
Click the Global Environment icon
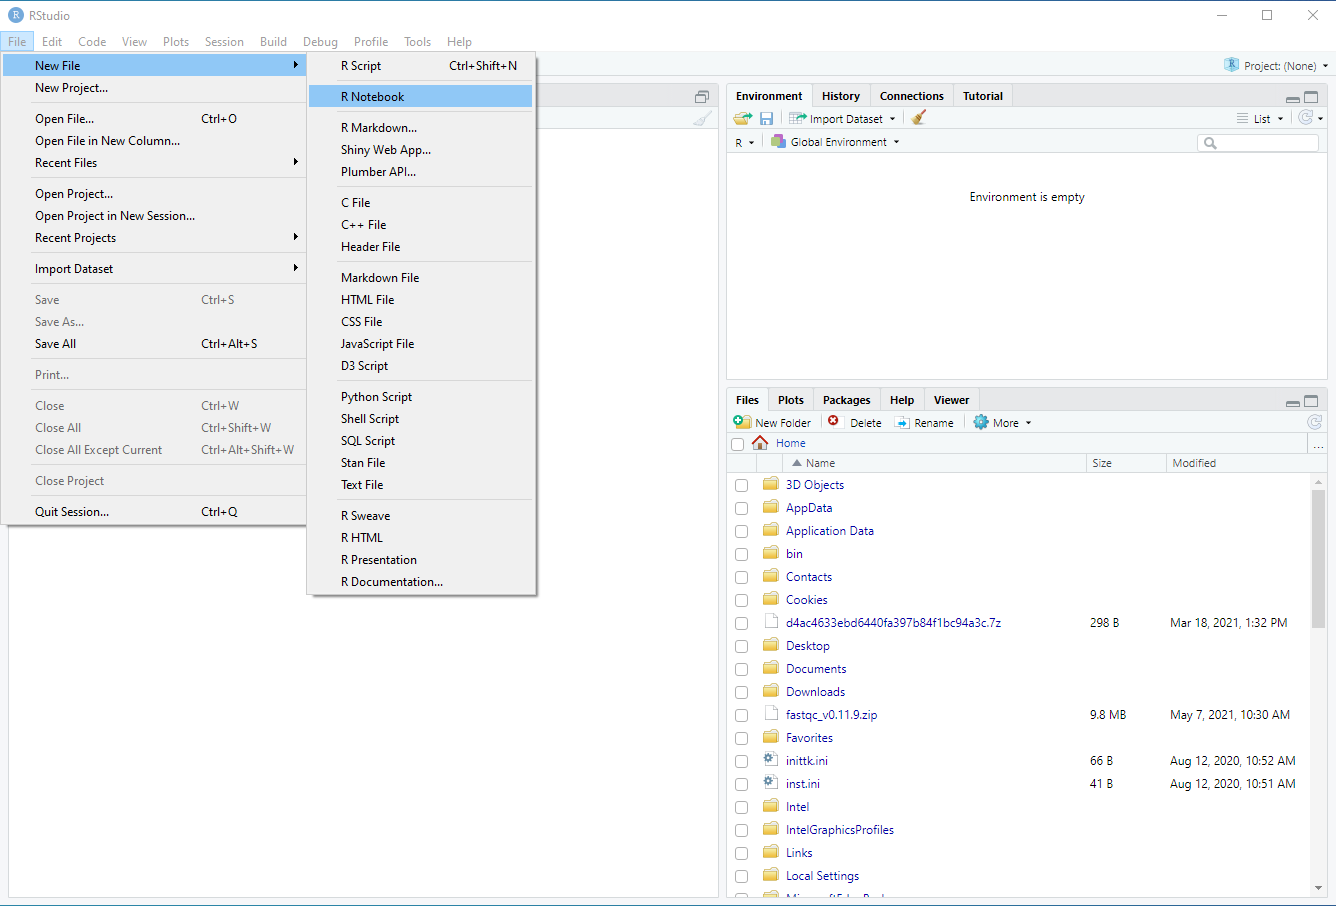(x=778, y=141)
